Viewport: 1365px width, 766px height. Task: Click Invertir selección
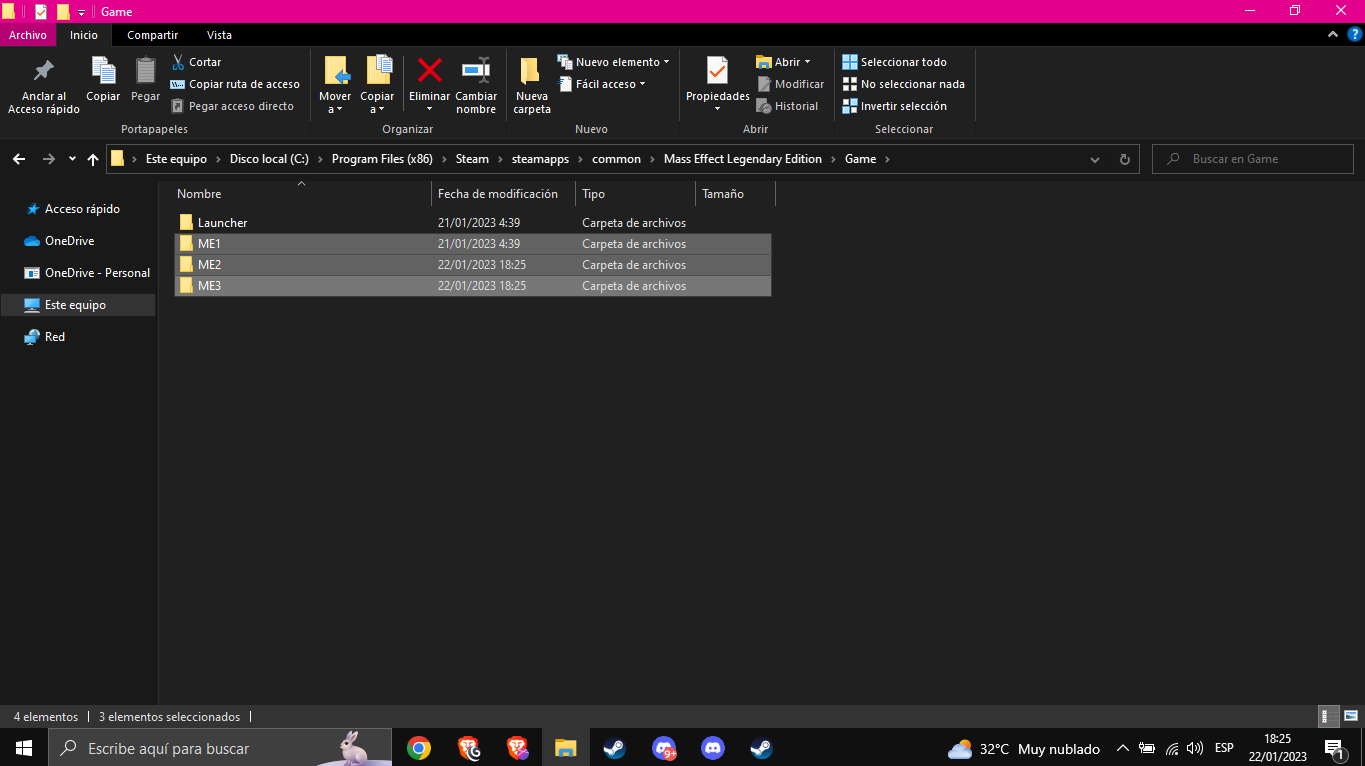pos(894,106)
